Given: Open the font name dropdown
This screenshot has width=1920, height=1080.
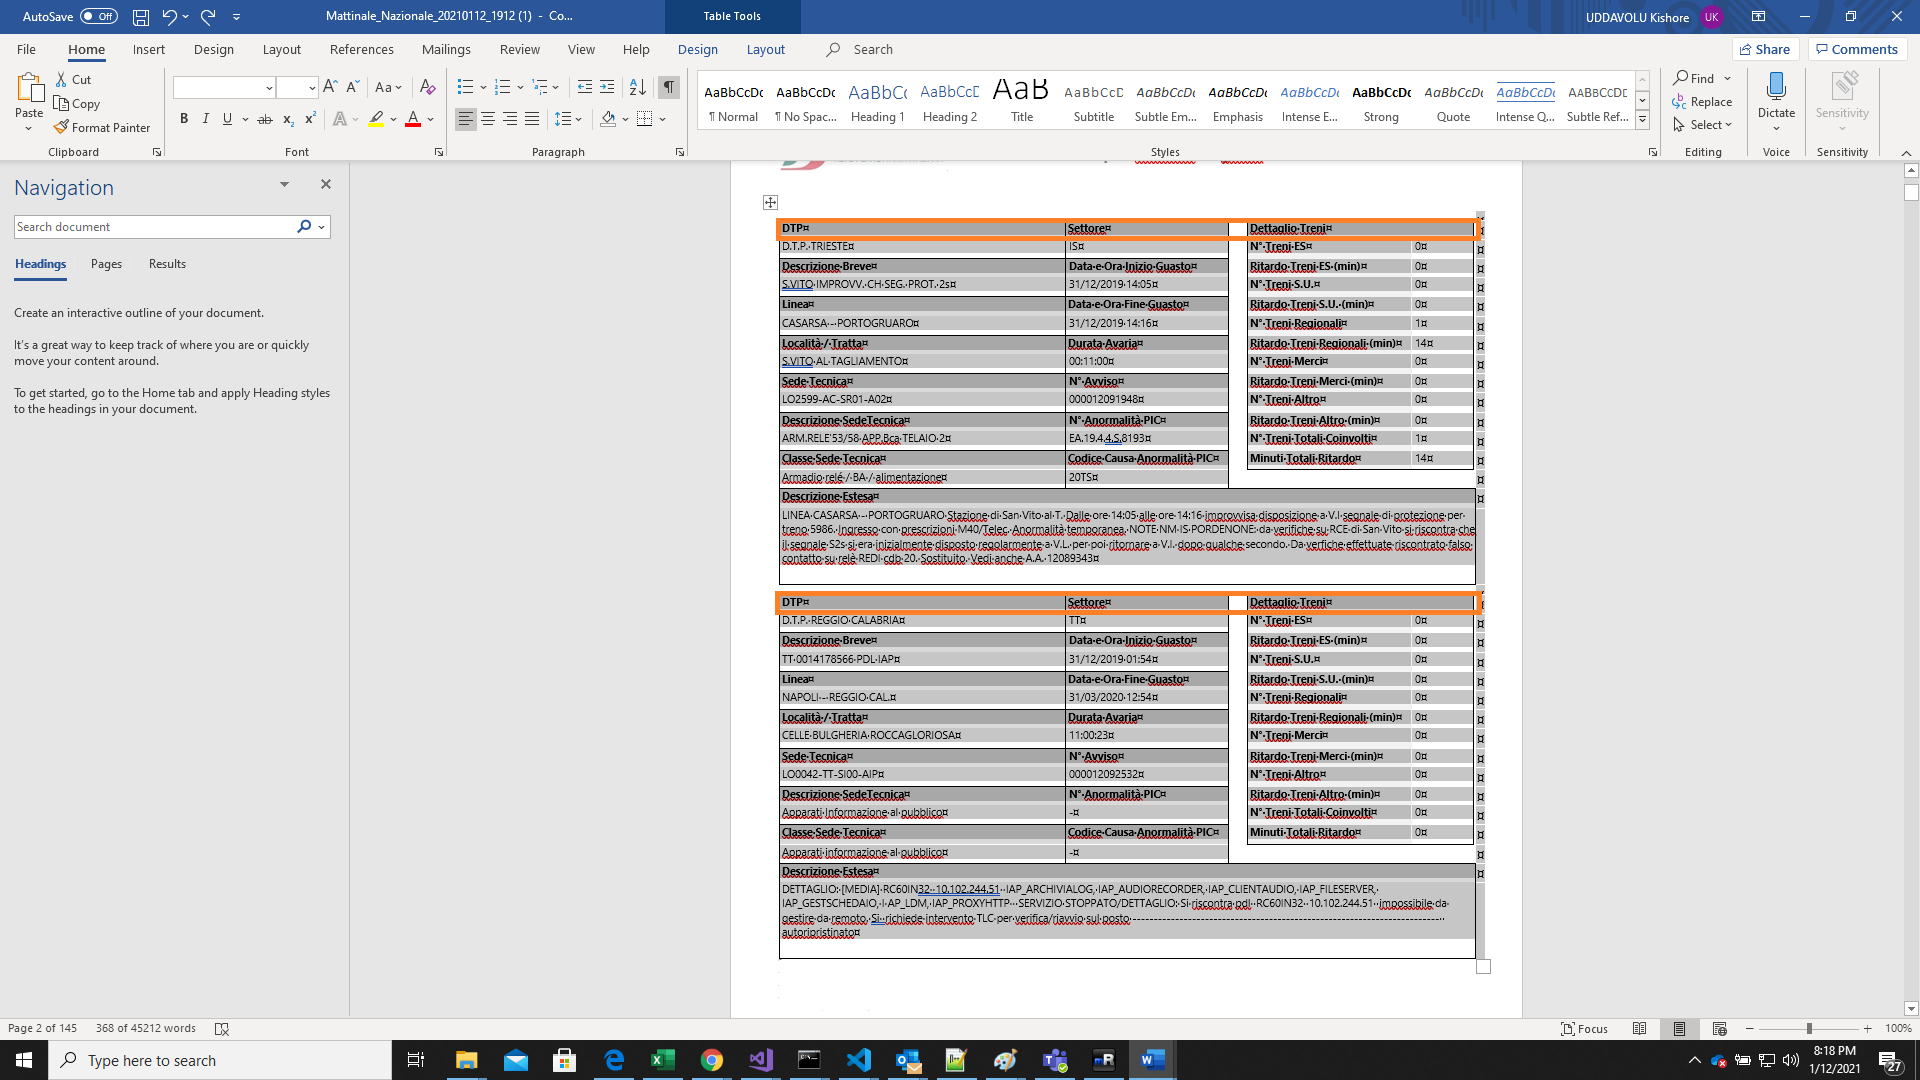Looking at the screenshot, I should [x=269, y=88].
